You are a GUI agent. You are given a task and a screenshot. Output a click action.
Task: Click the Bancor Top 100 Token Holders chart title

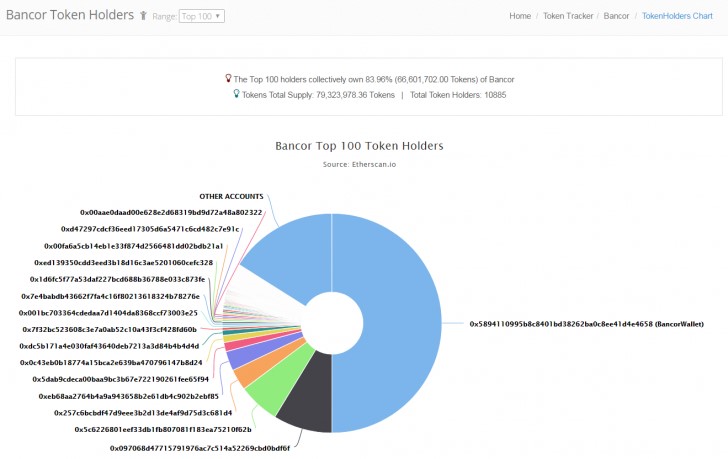tap(359, 146)
